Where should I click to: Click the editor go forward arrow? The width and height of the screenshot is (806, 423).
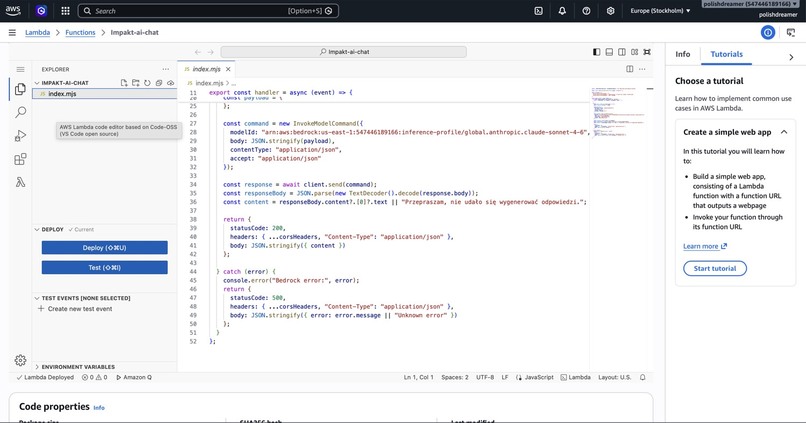[x=210, y=52]
